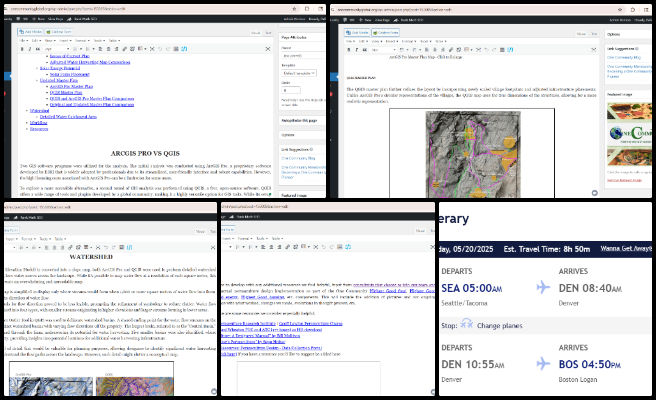This screenshot has height=400, width=656.
Task: Click One Community Blog link in QGIS Master Plan sidebar
Action: tap(624, 57)
